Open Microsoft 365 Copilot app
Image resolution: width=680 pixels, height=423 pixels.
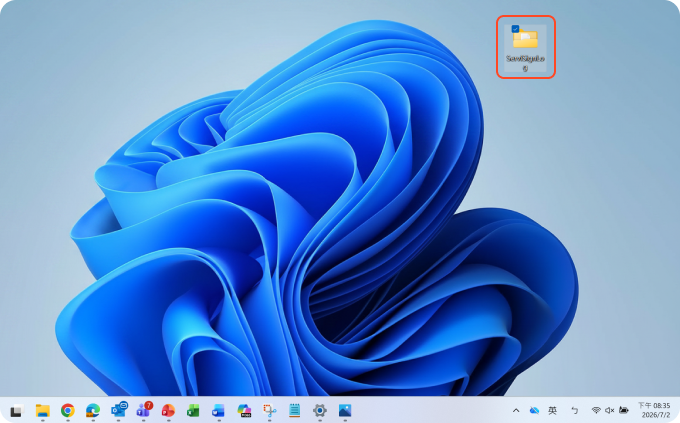click(244, 410)
